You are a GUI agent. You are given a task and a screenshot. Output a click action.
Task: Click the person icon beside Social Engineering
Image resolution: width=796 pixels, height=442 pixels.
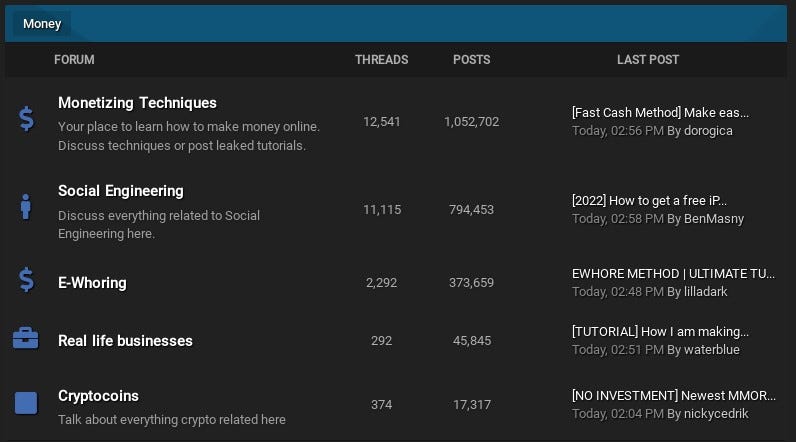pos(25,207)
